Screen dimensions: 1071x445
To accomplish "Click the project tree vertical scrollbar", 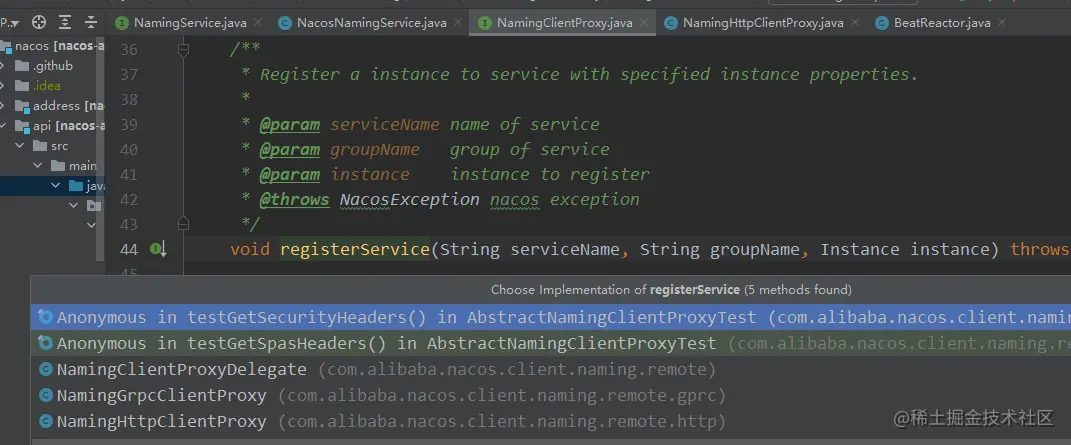I will click(102, 150).
